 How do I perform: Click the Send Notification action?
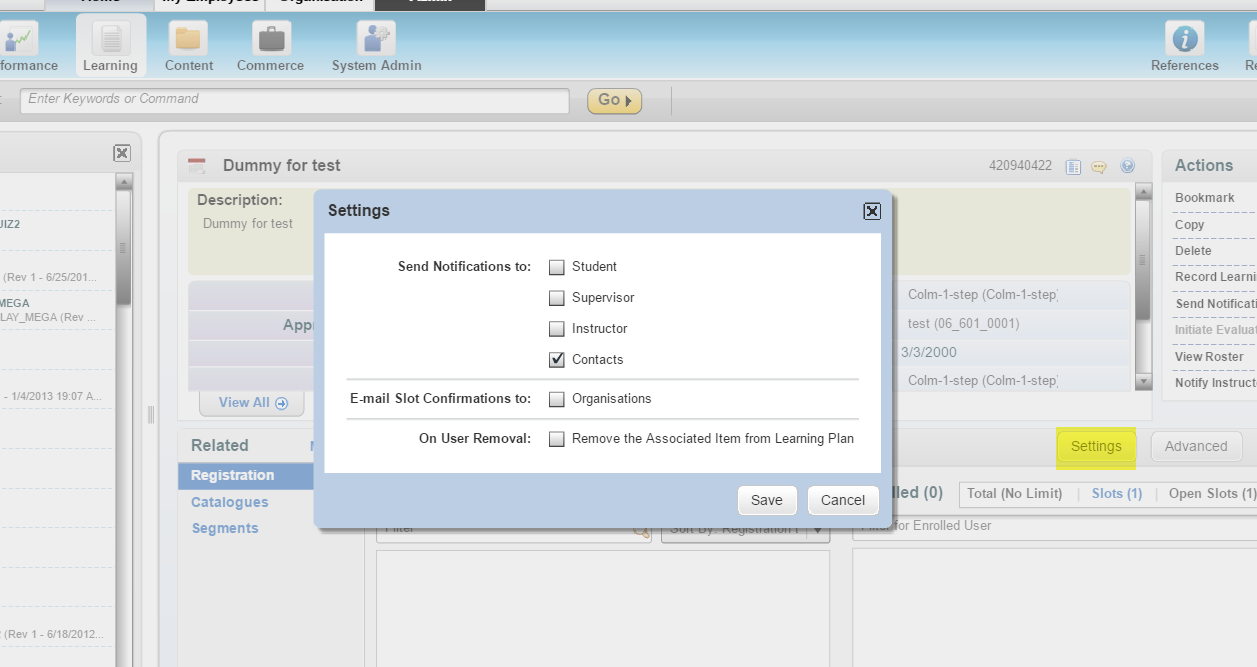coord(1216,304)
